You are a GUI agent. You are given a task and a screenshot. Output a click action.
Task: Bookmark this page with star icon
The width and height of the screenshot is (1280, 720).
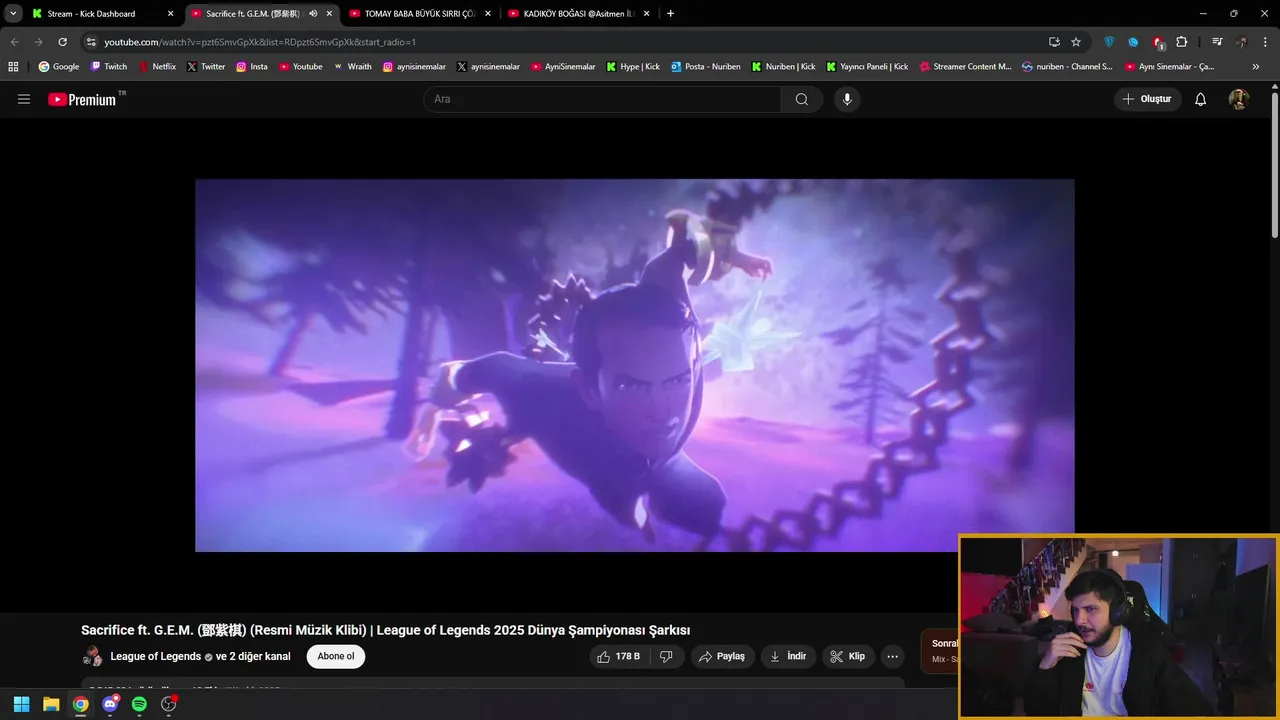point(1076,42)
